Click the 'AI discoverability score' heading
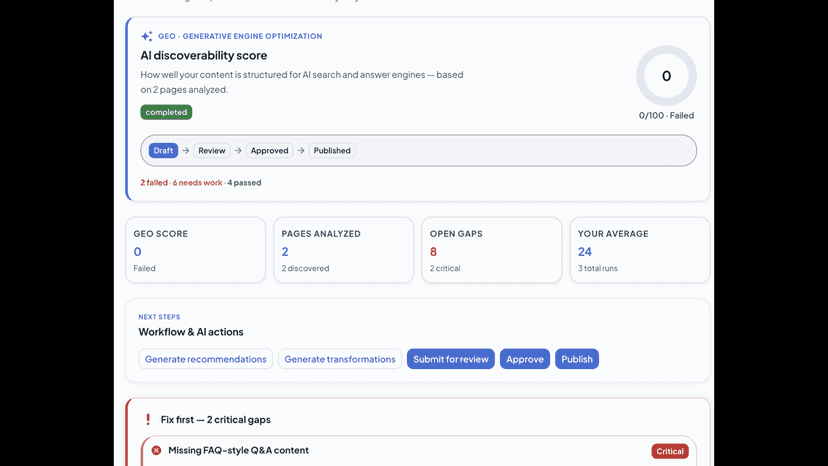This screenshot has width=828, height=466. [204, 55]
